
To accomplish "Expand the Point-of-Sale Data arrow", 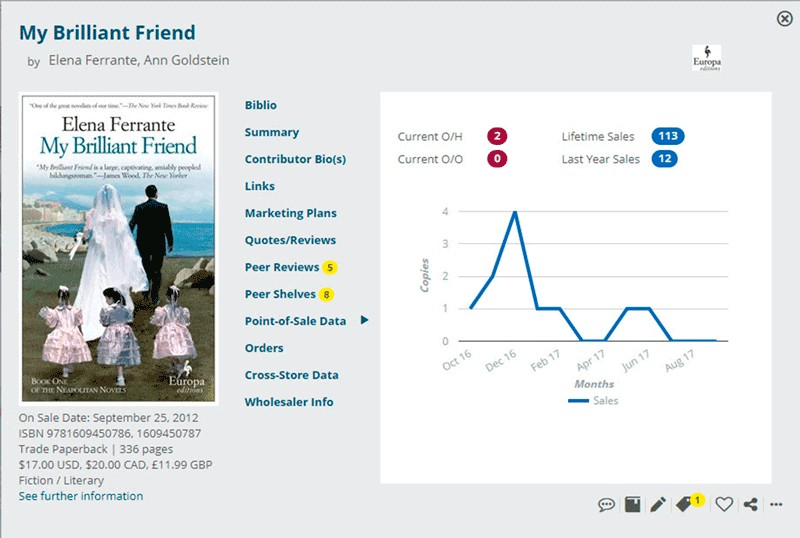I will 365,321.
